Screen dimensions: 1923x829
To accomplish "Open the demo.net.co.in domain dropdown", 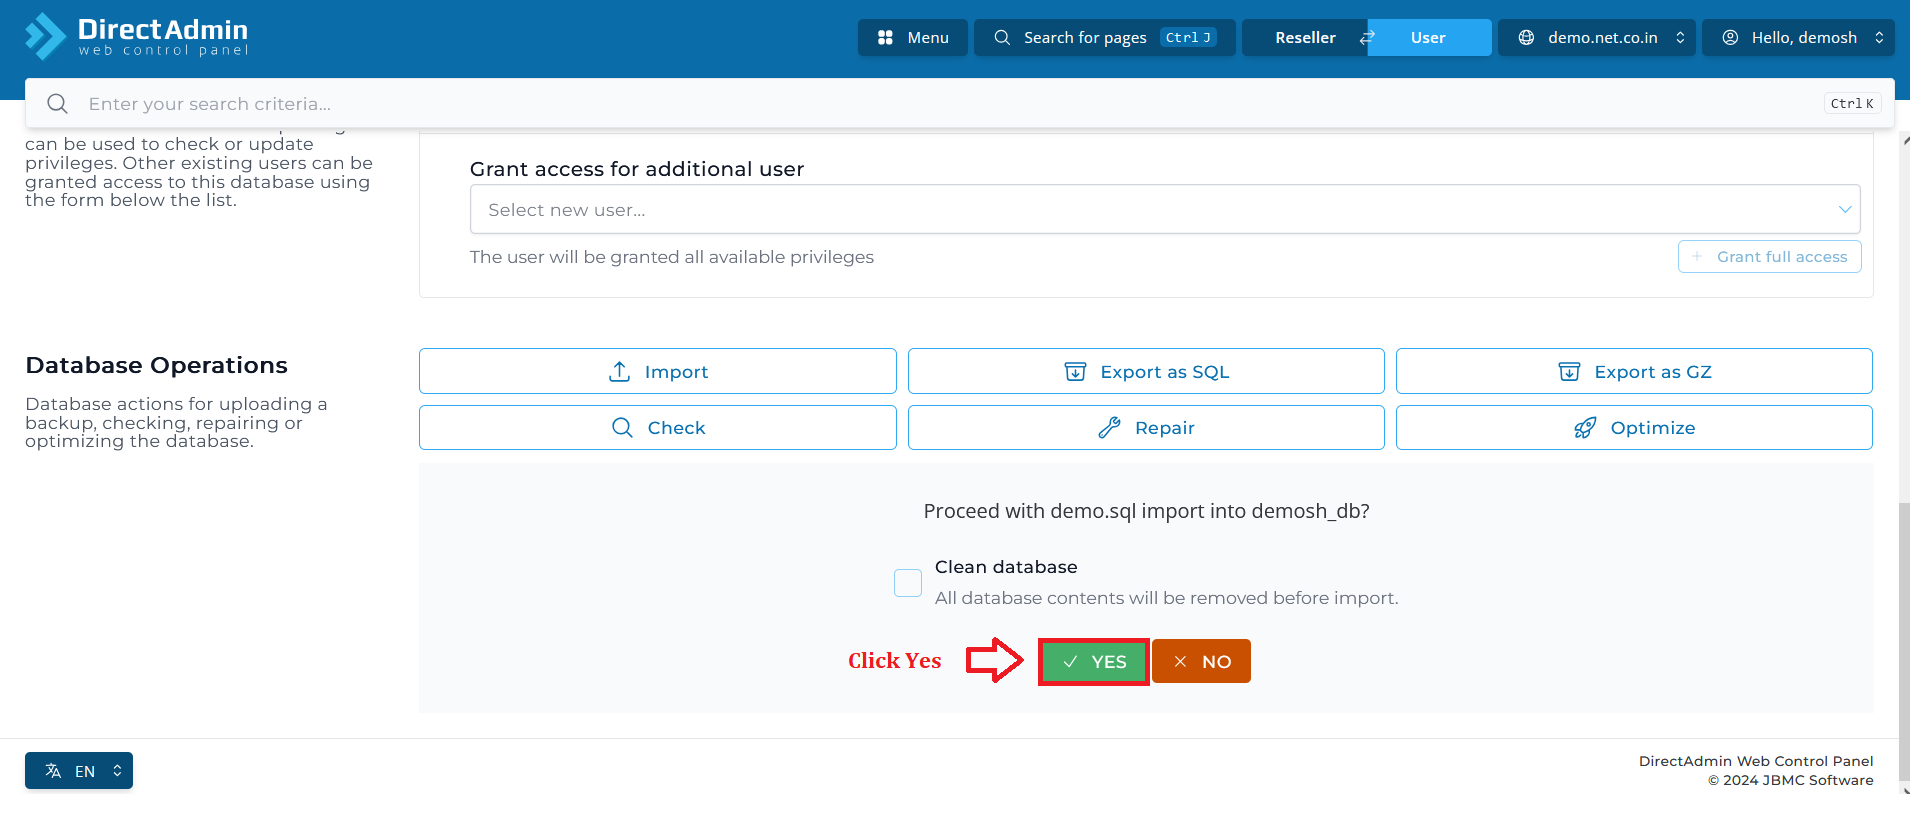I will point(1596,37).
